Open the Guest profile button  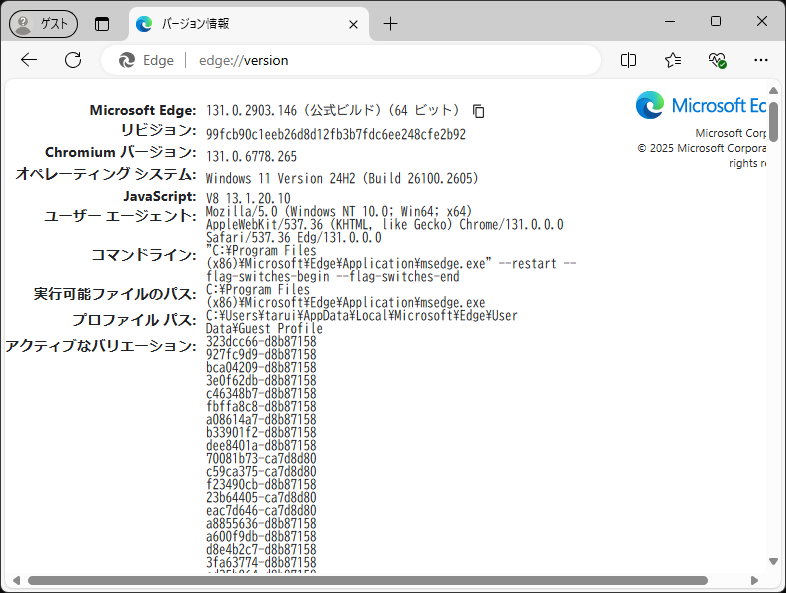44,24
